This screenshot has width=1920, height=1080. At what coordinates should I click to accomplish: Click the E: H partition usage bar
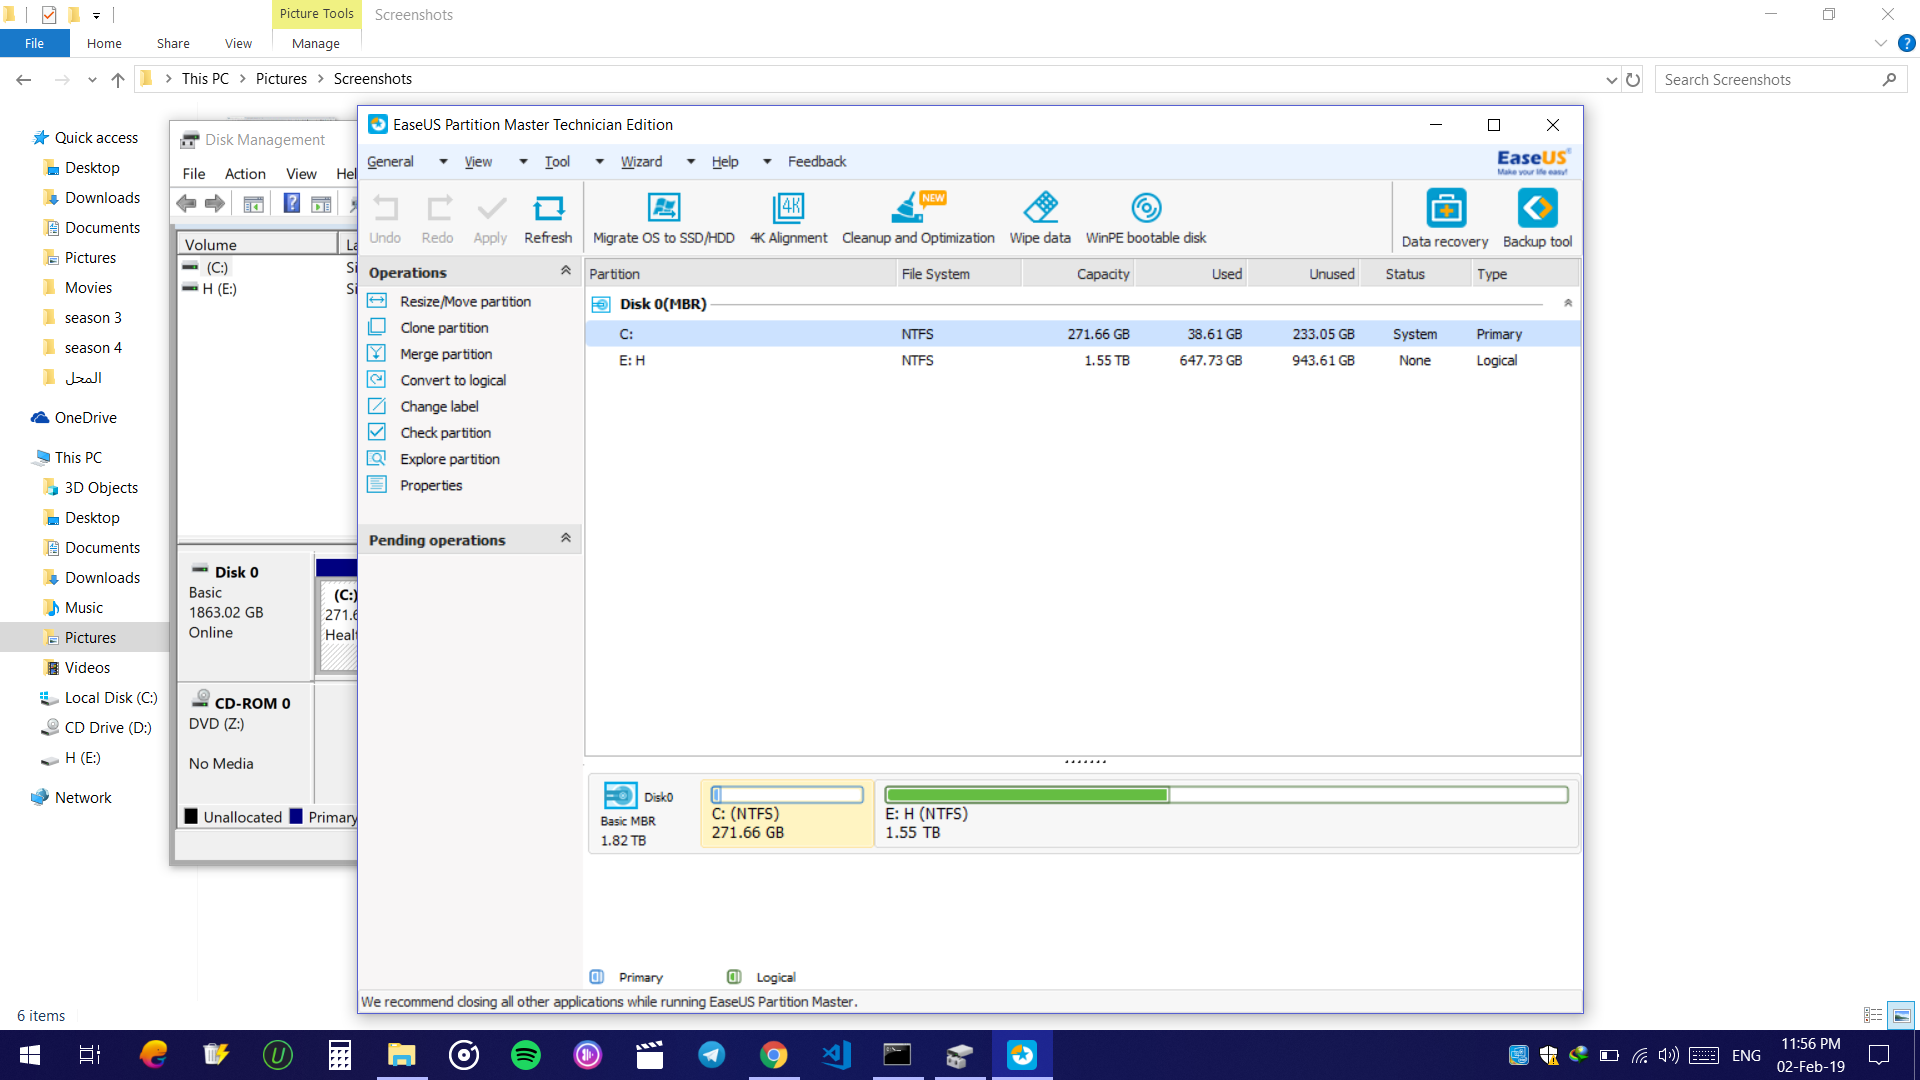pos(1226,795)
